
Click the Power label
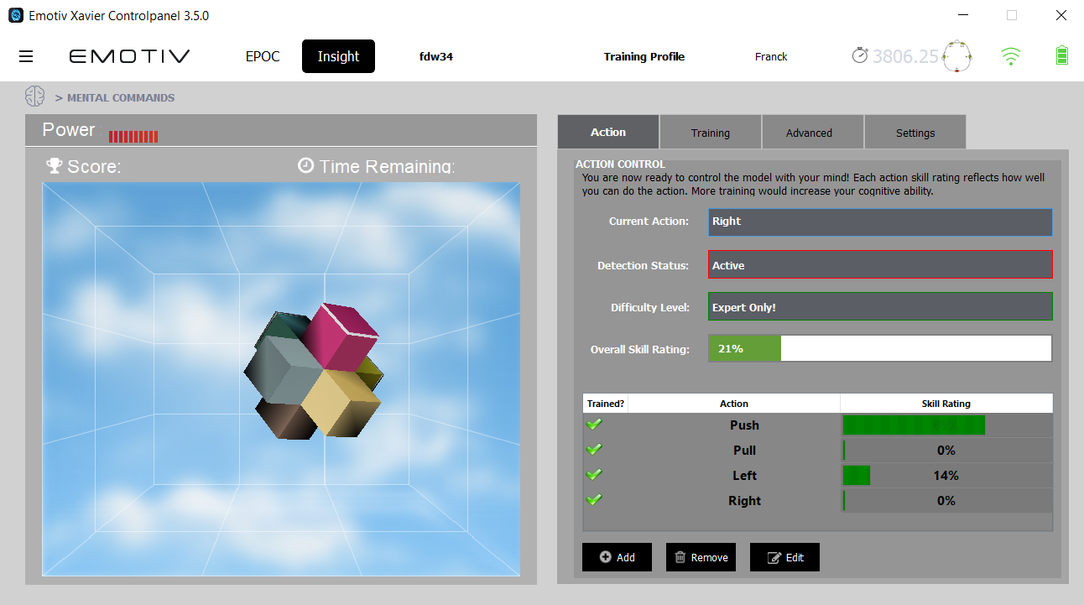[x=68, y=130]
